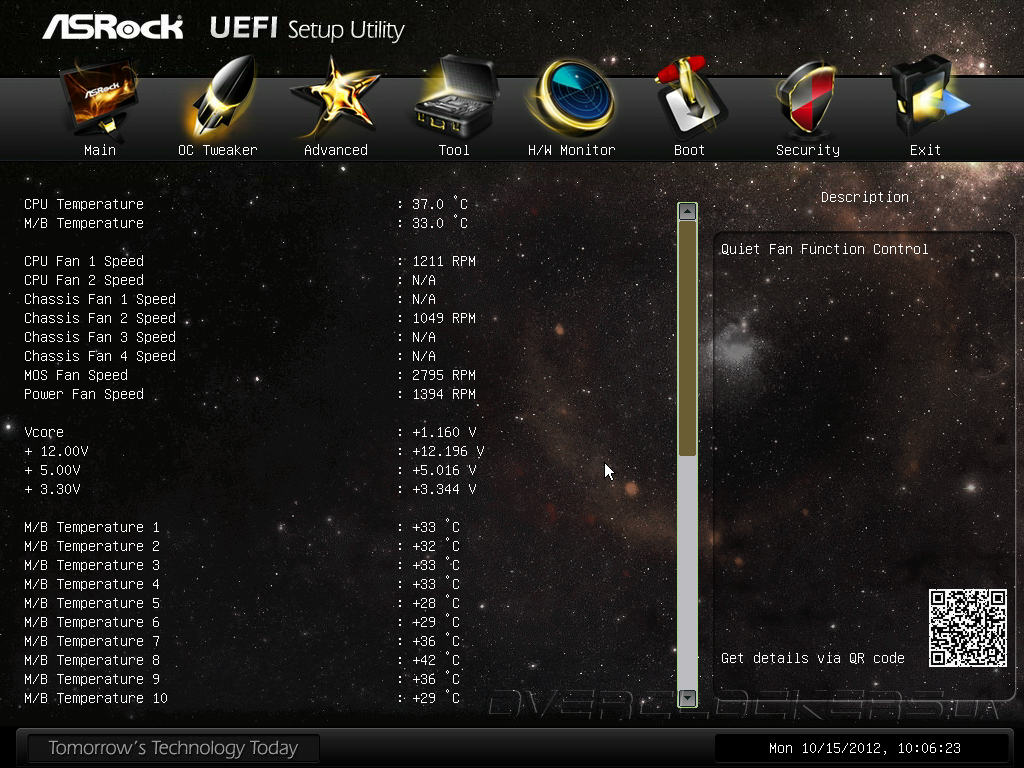Select the + 5.00V row

250,470
